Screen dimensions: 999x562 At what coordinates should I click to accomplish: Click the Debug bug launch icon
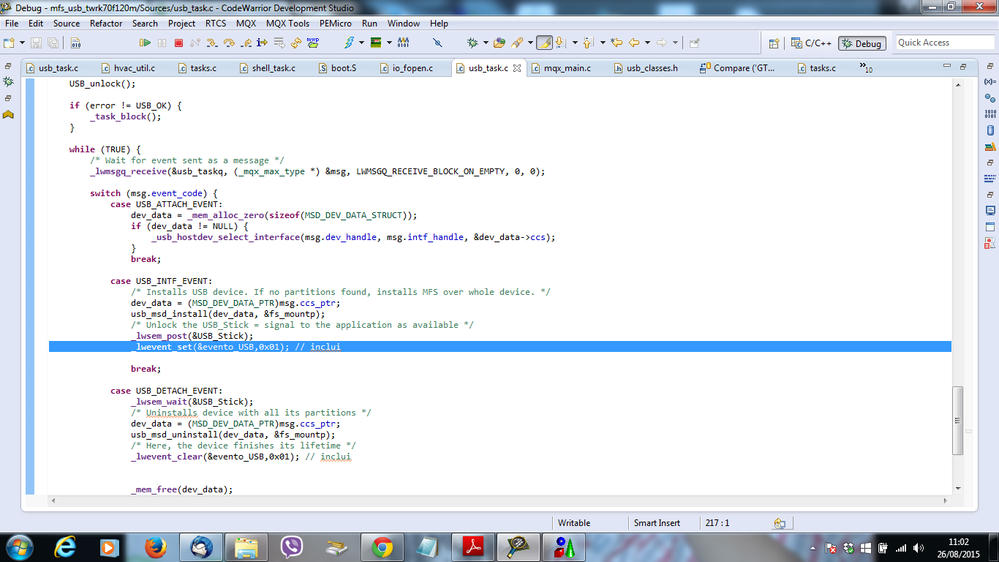pos(472,43)
